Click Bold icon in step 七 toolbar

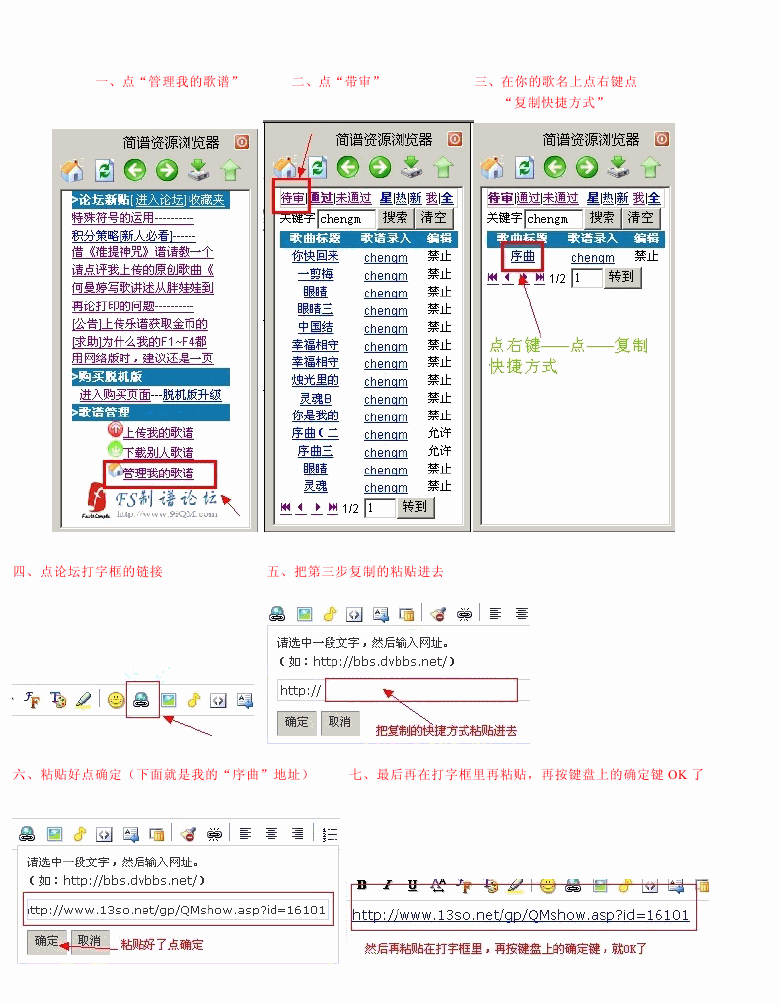point(361,885)
